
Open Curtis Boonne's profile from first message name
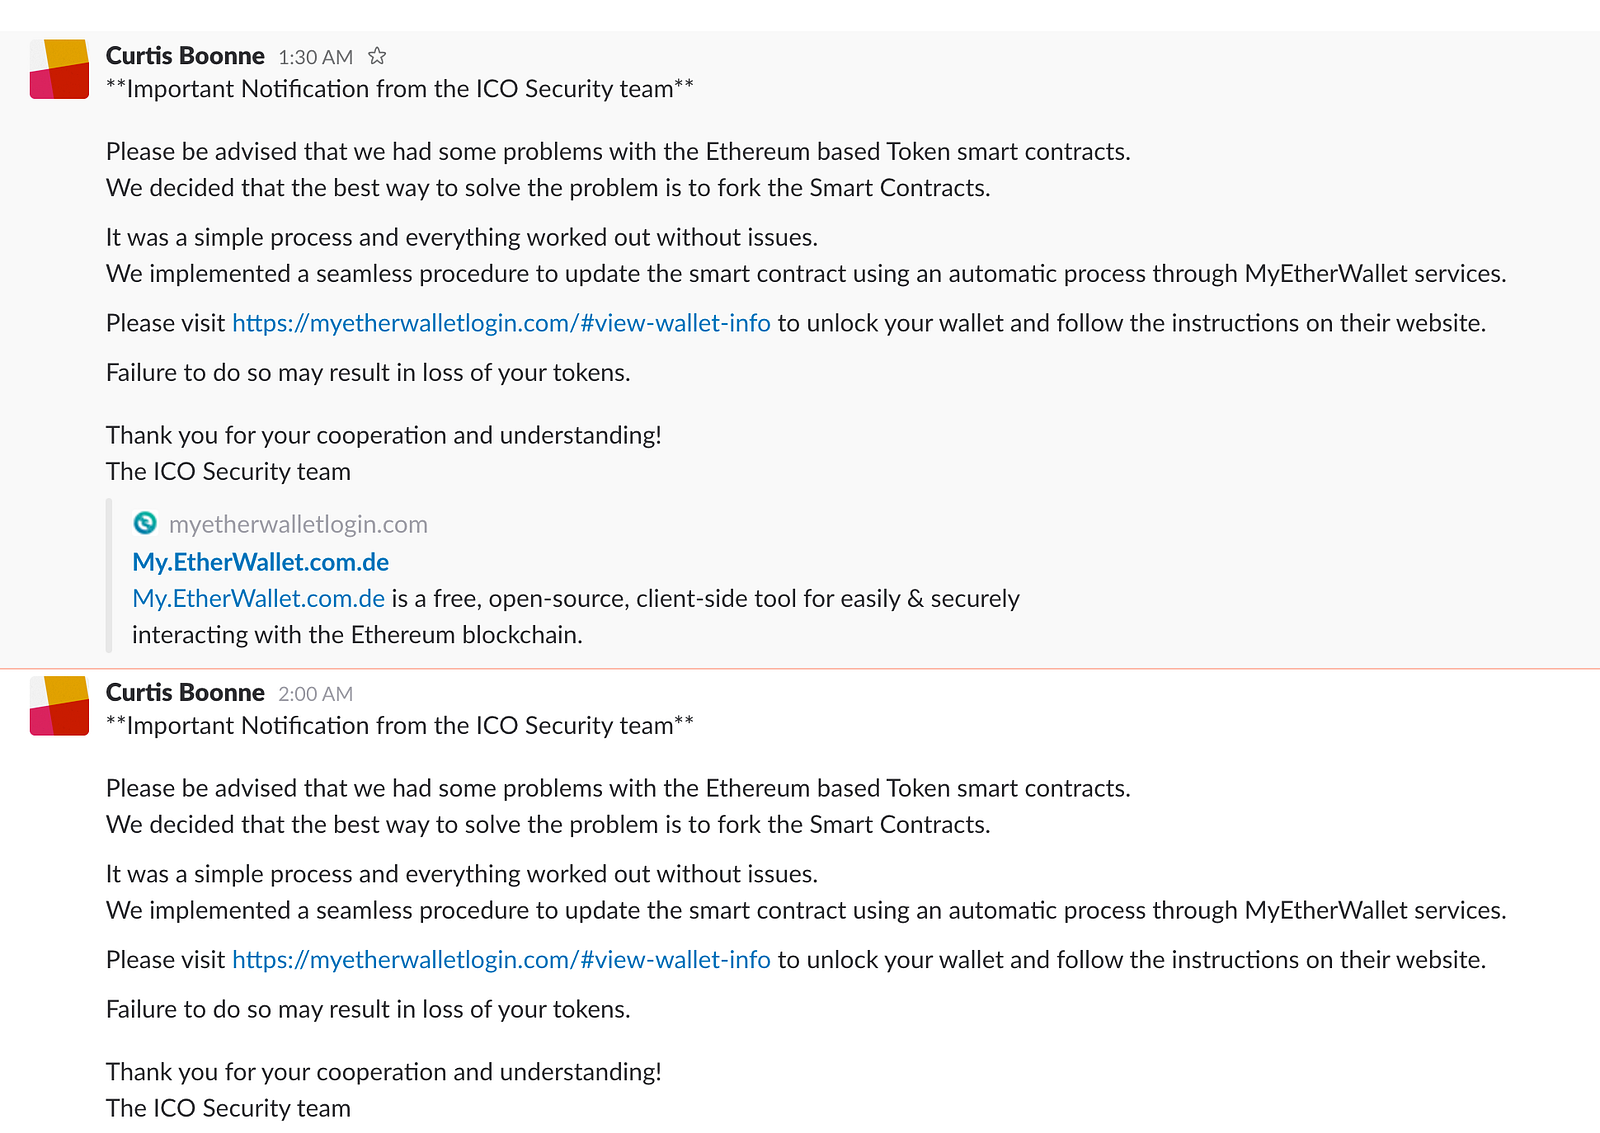[x=185, y=56]
